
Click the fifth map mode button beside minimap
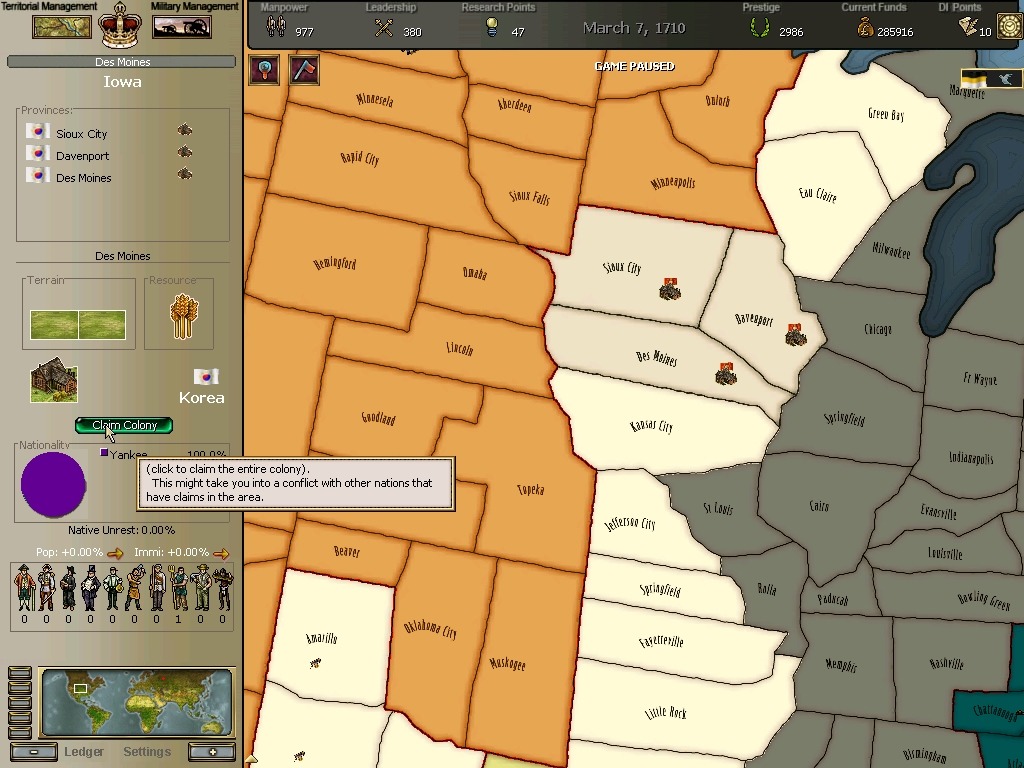[20, 732]
